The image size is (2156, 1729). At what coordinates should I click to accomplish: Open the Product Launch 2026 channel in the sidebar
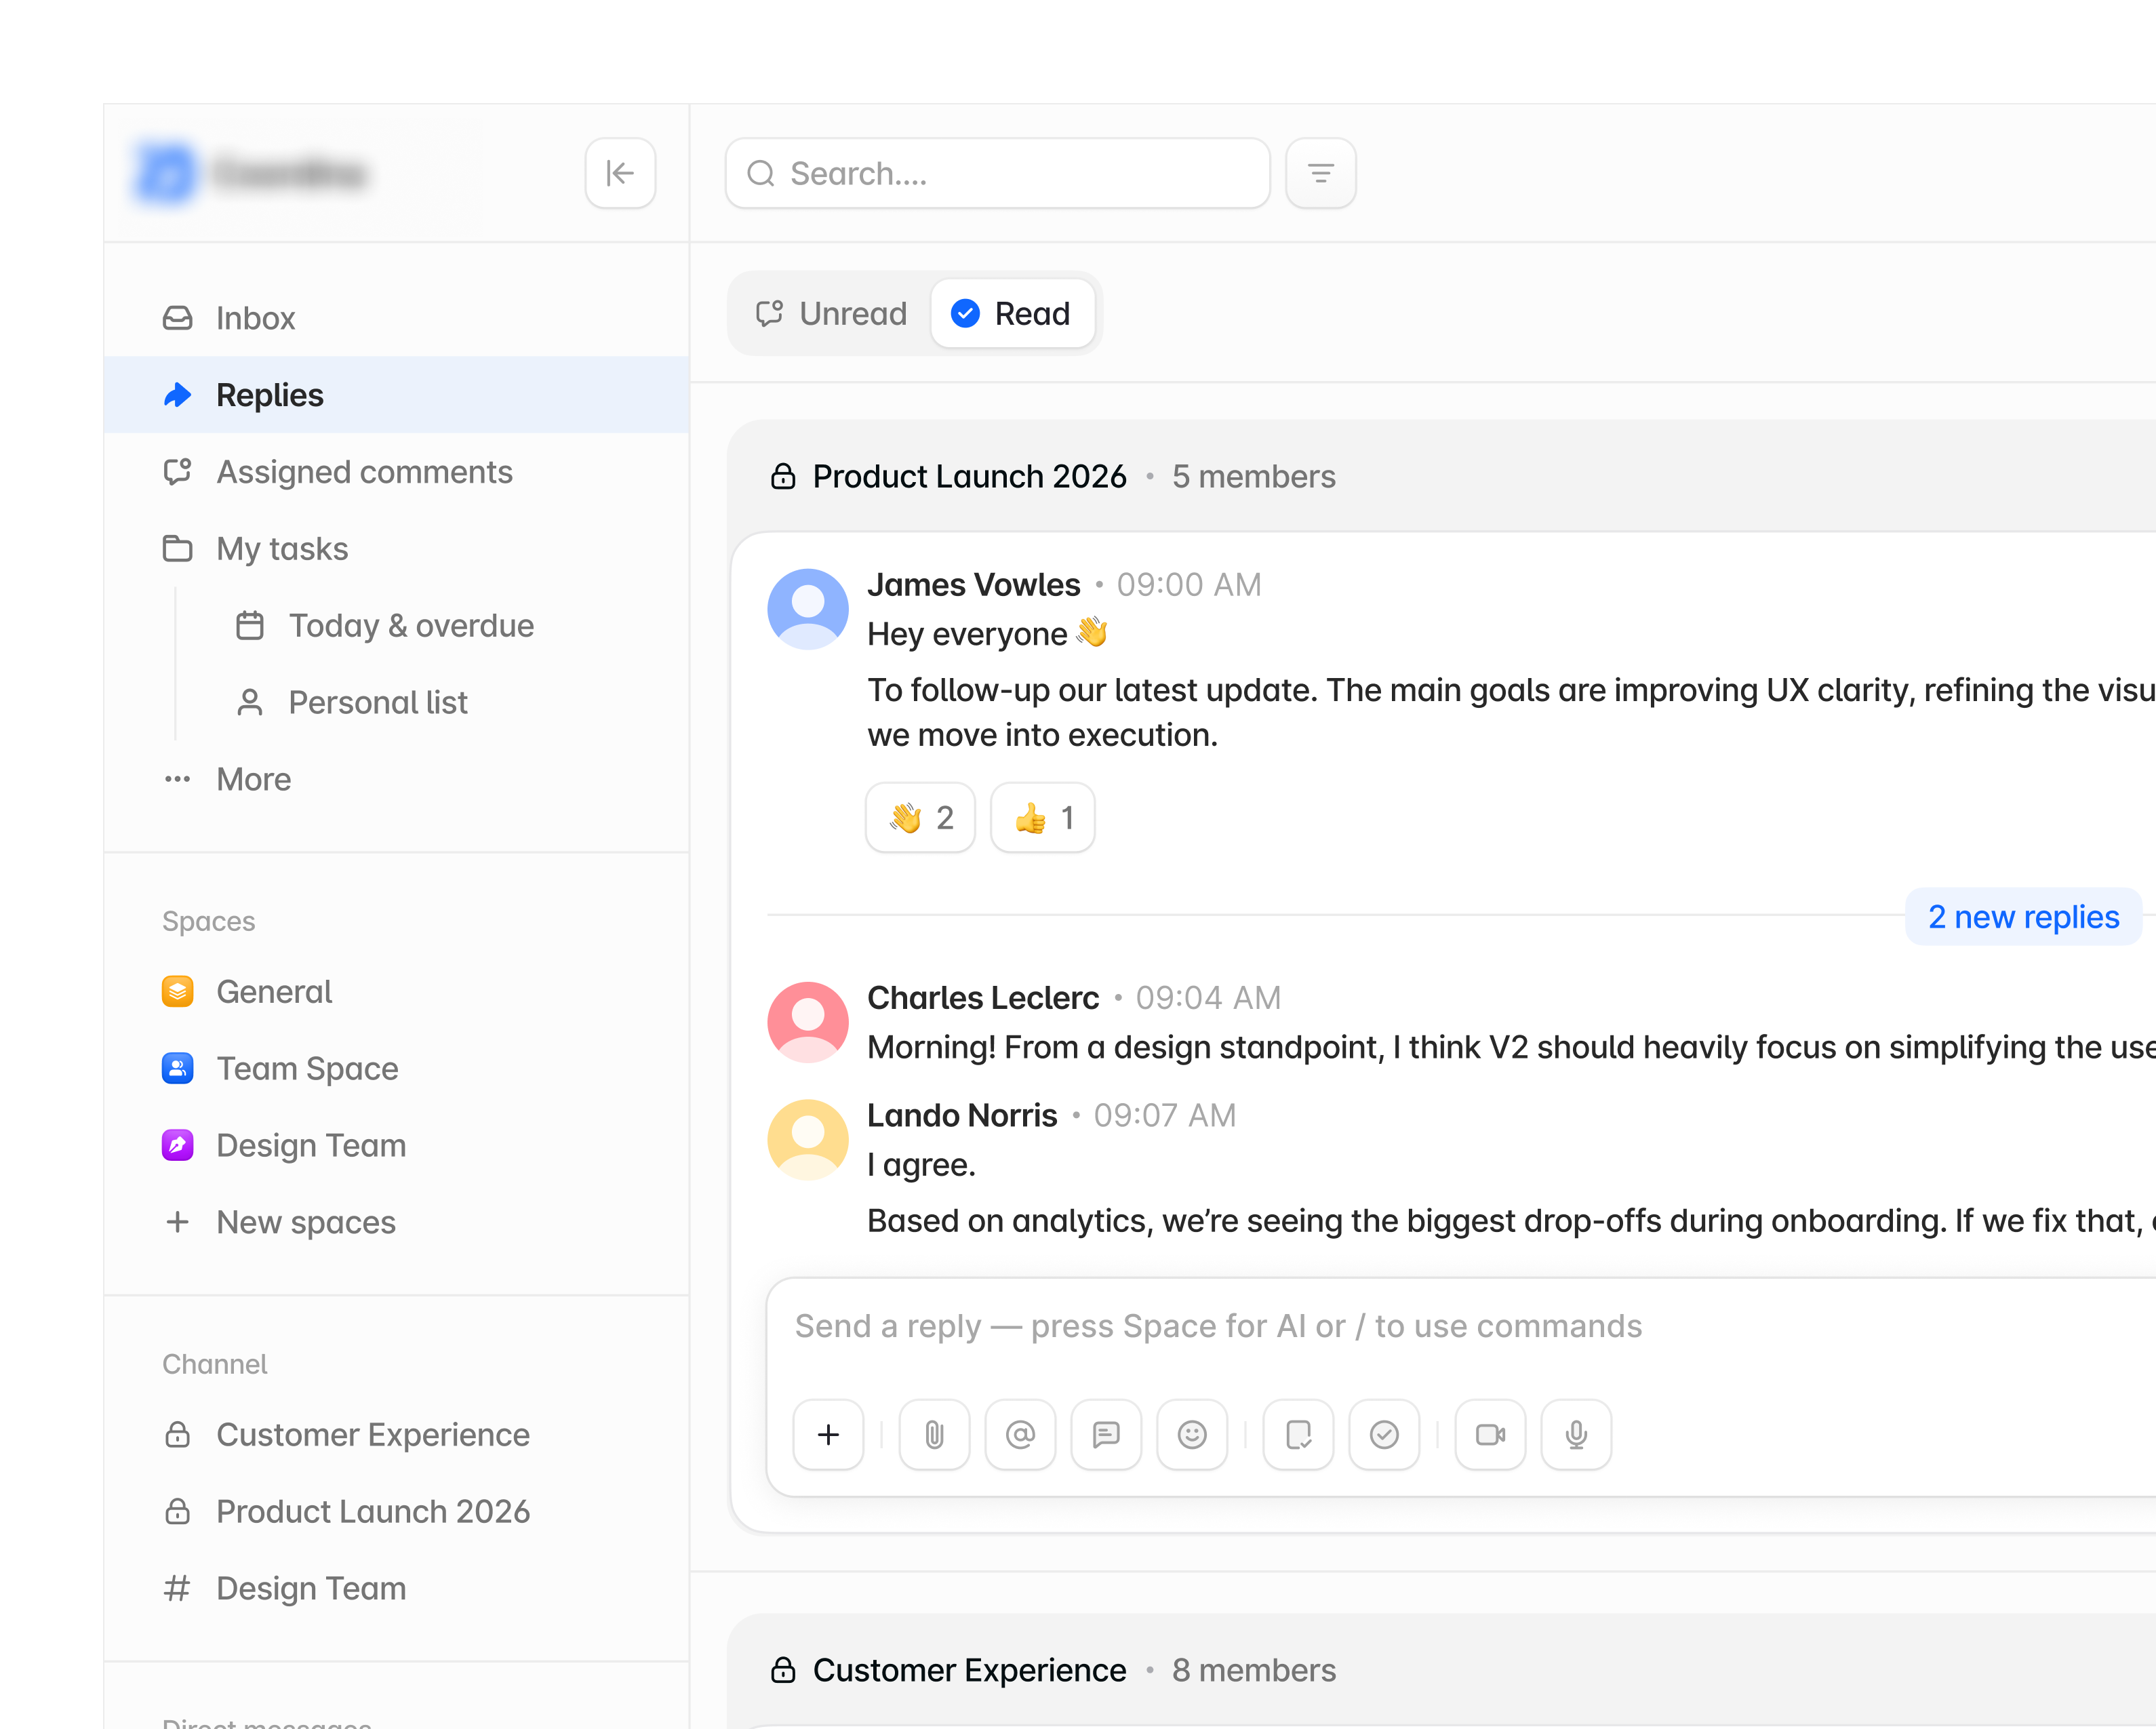coord(396,1512)
